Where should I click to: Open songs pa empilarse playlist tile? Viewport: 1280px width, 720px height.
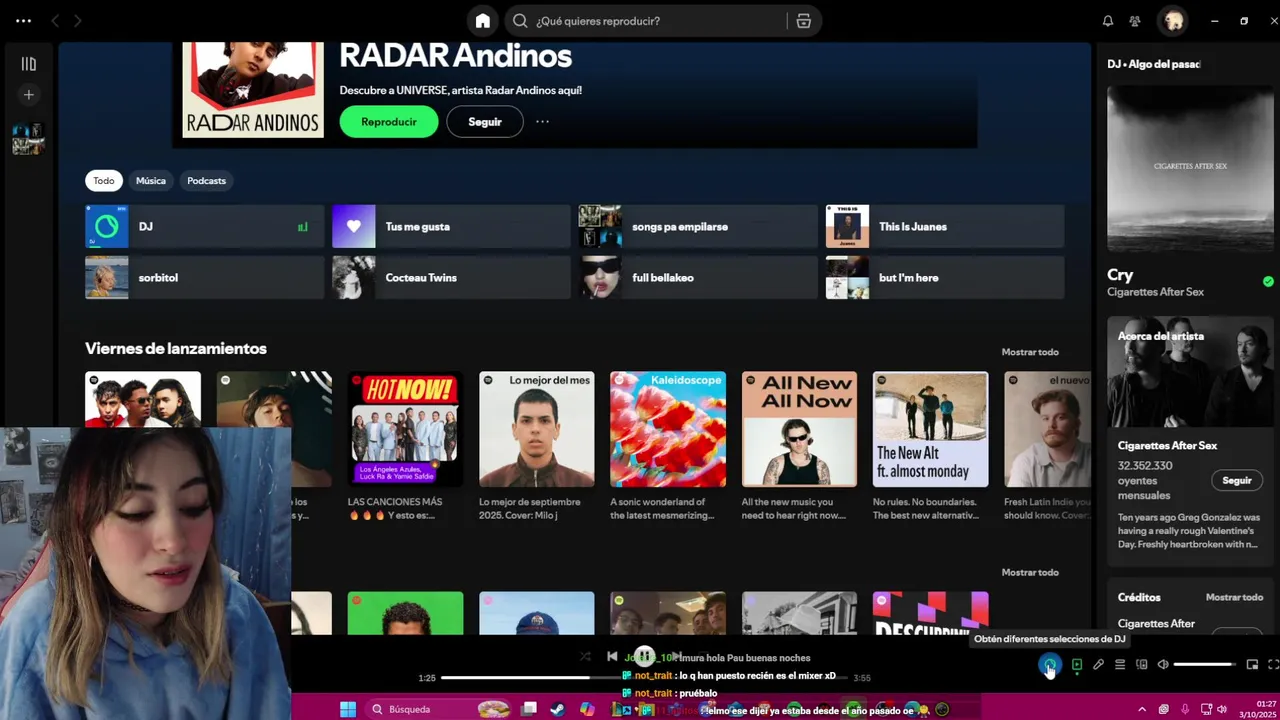698,227
